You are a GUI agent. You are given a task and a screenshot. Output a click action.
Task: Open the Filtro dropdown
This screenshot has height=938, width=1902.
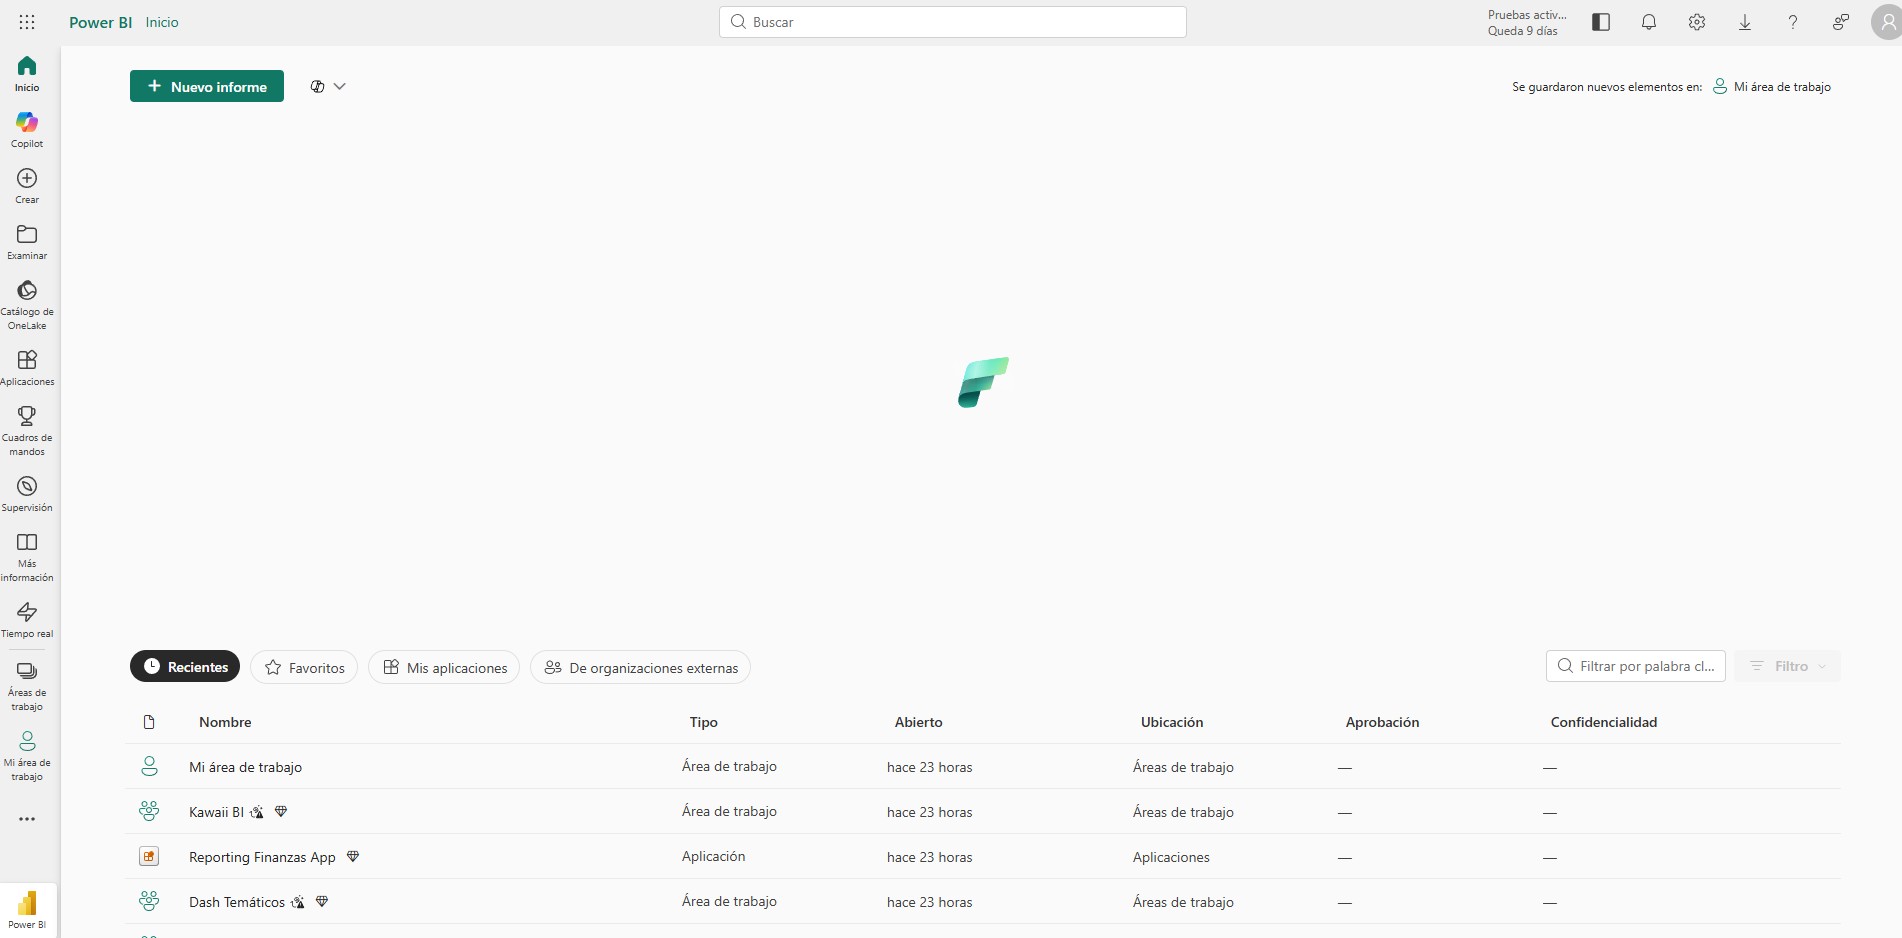(x=1788, y=666)
